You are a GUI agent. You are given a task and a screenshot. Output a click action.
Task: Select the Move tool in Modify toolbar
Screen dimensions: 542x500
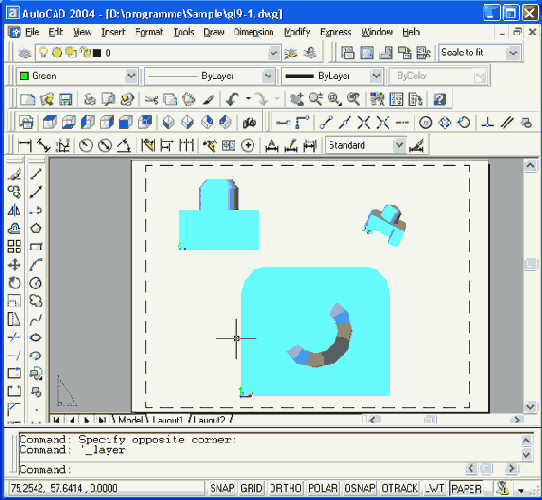14,265
